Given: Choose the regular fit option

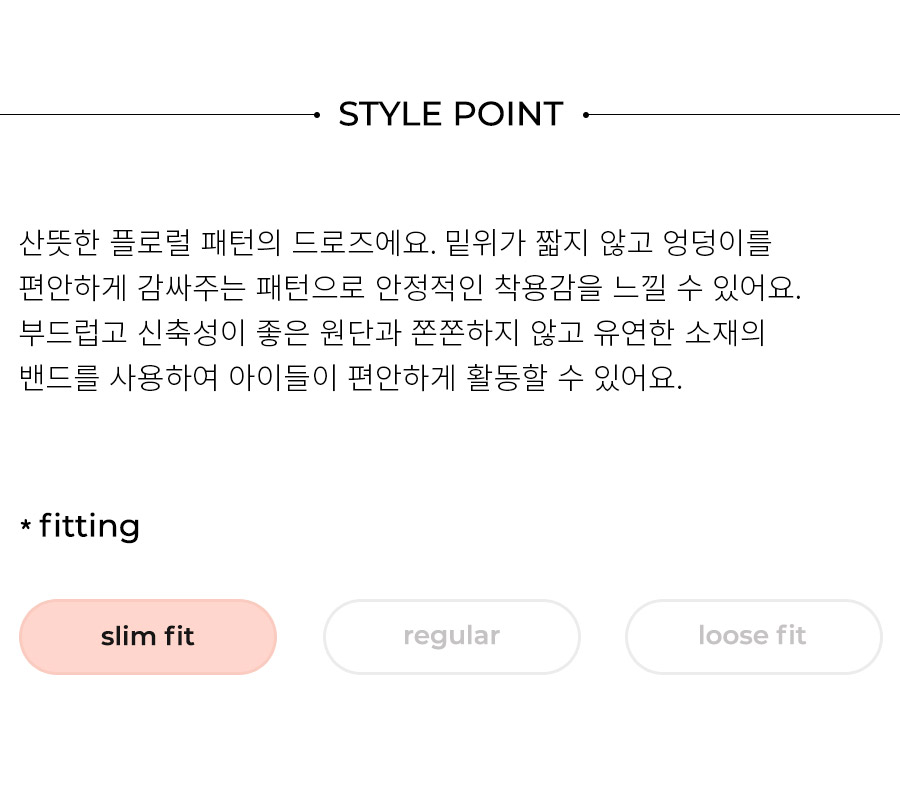Looking at the screenshot, I should [452, 637].
